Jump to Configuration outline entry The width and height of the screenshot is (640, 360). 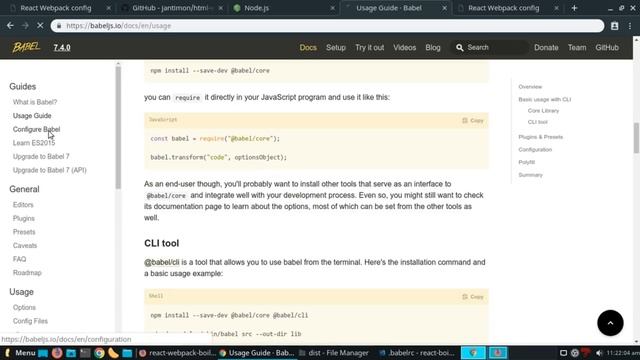coord(535,150)
